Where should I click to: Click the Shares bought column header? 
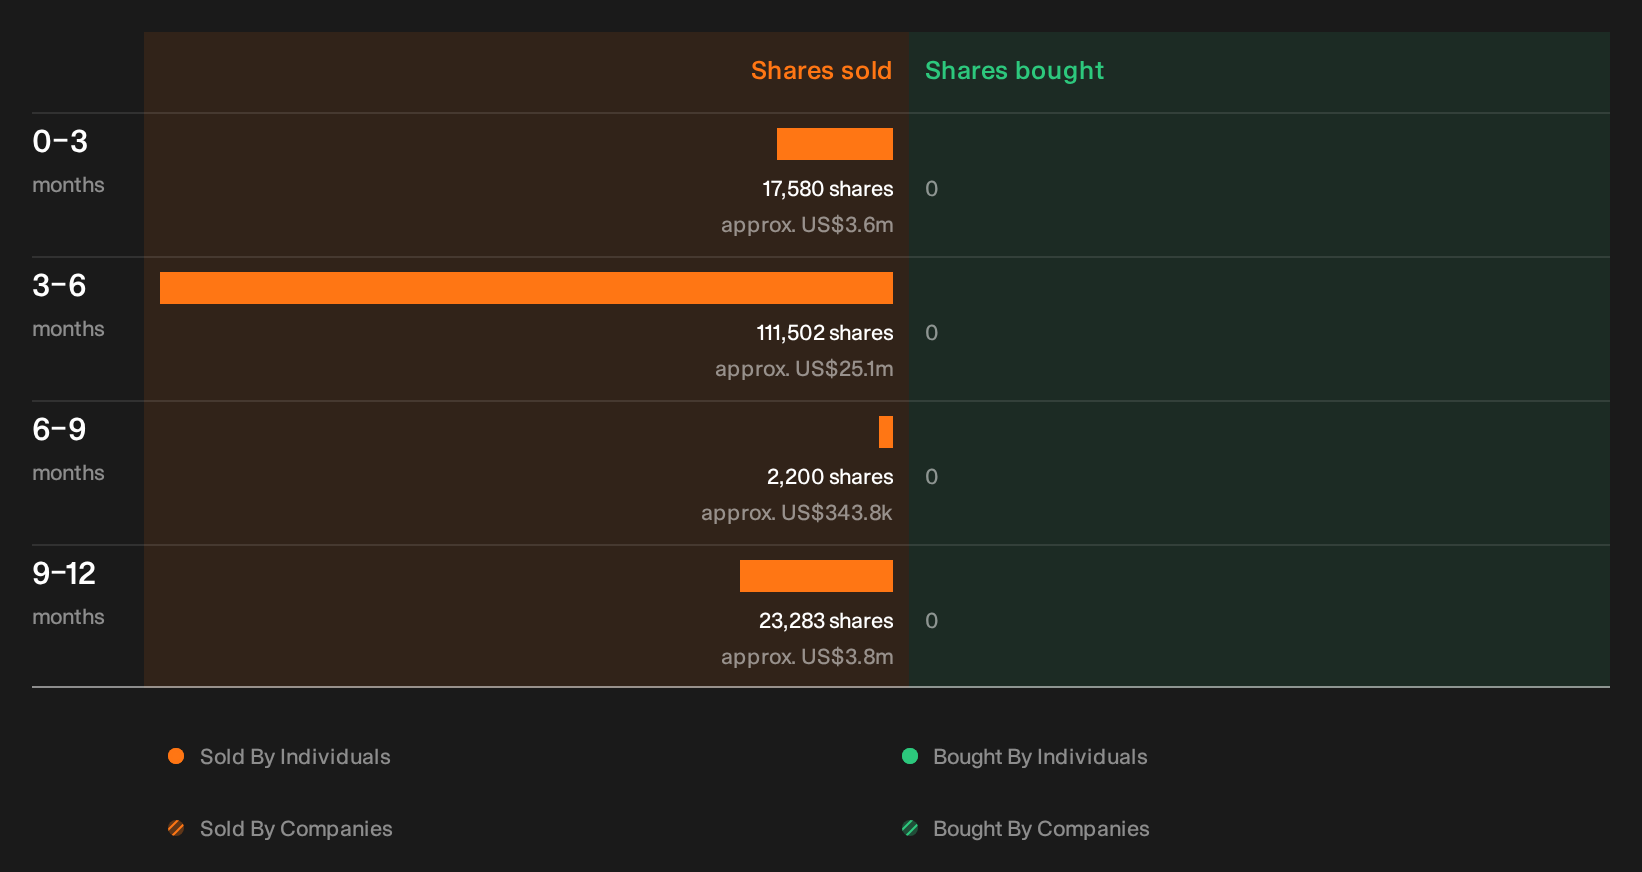(x=1014, y=71)
